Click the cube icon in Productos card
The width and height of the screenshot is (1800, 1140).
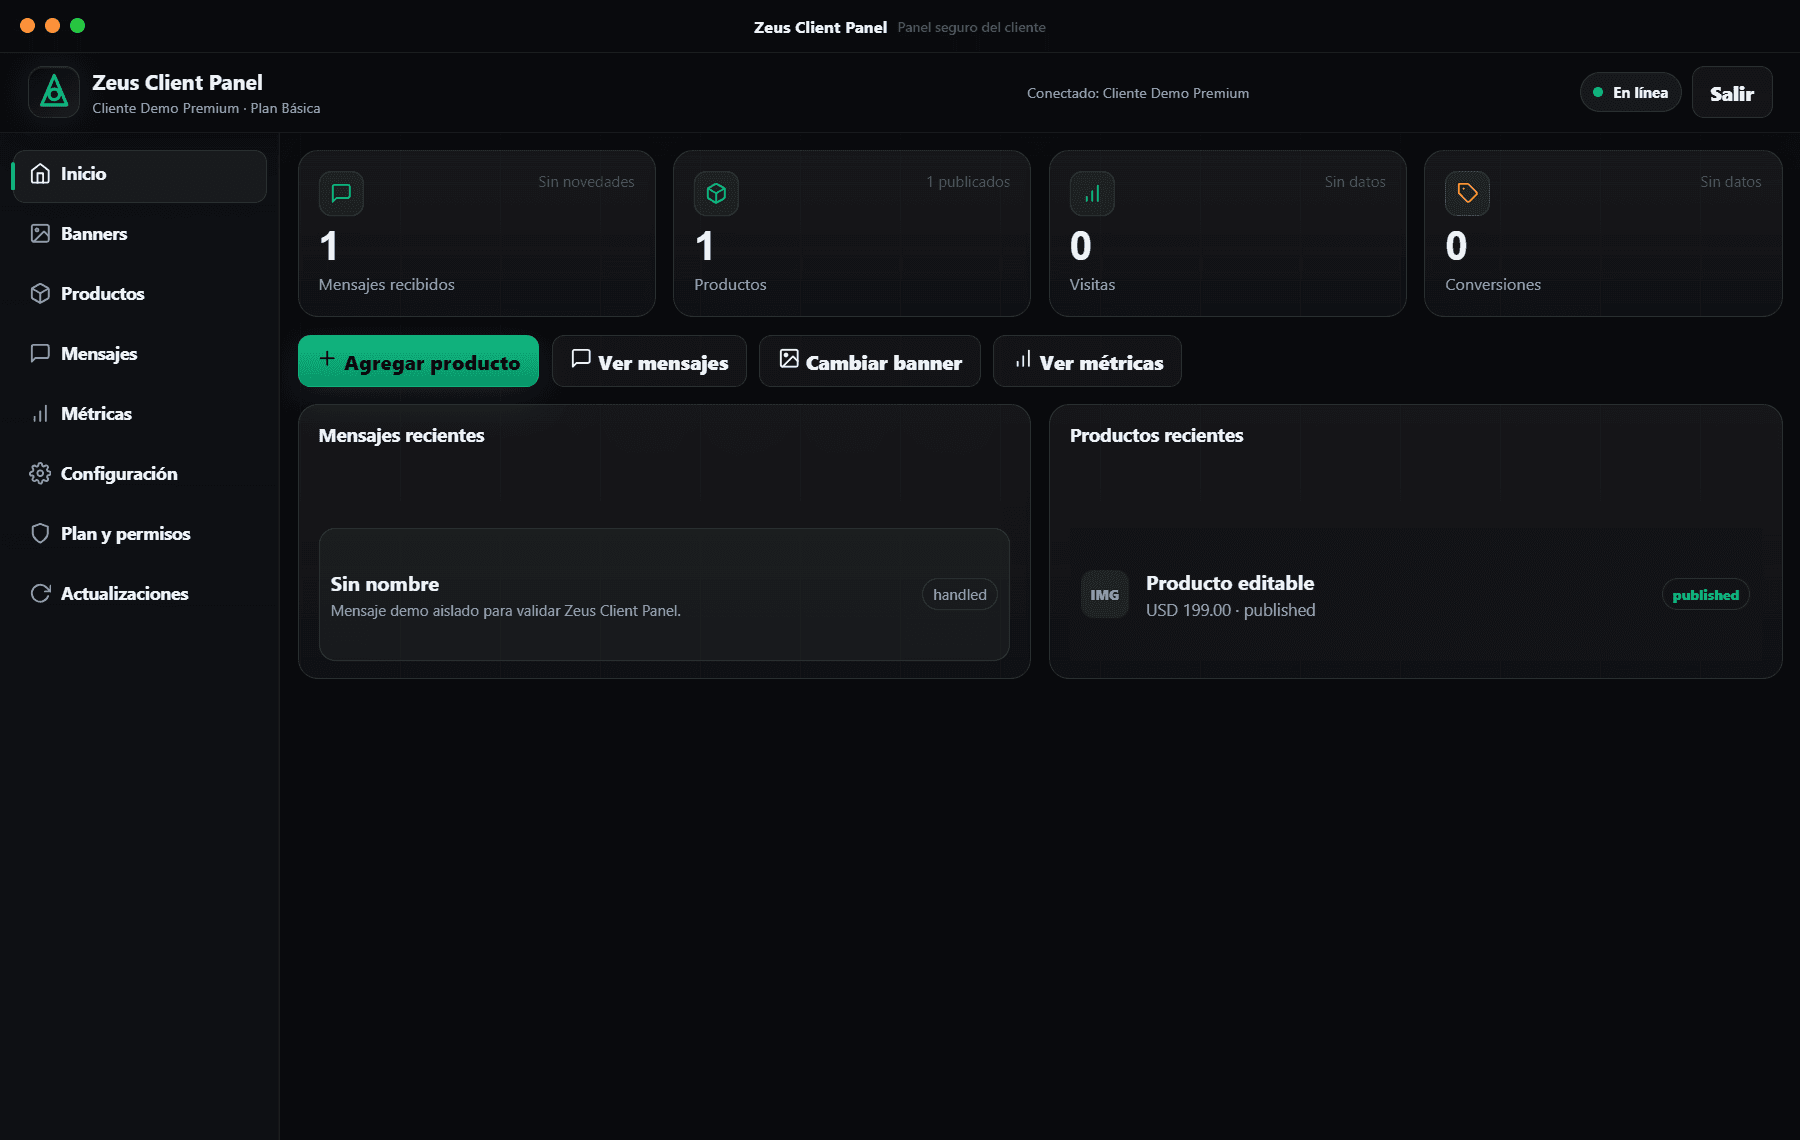tap(716, 194)
